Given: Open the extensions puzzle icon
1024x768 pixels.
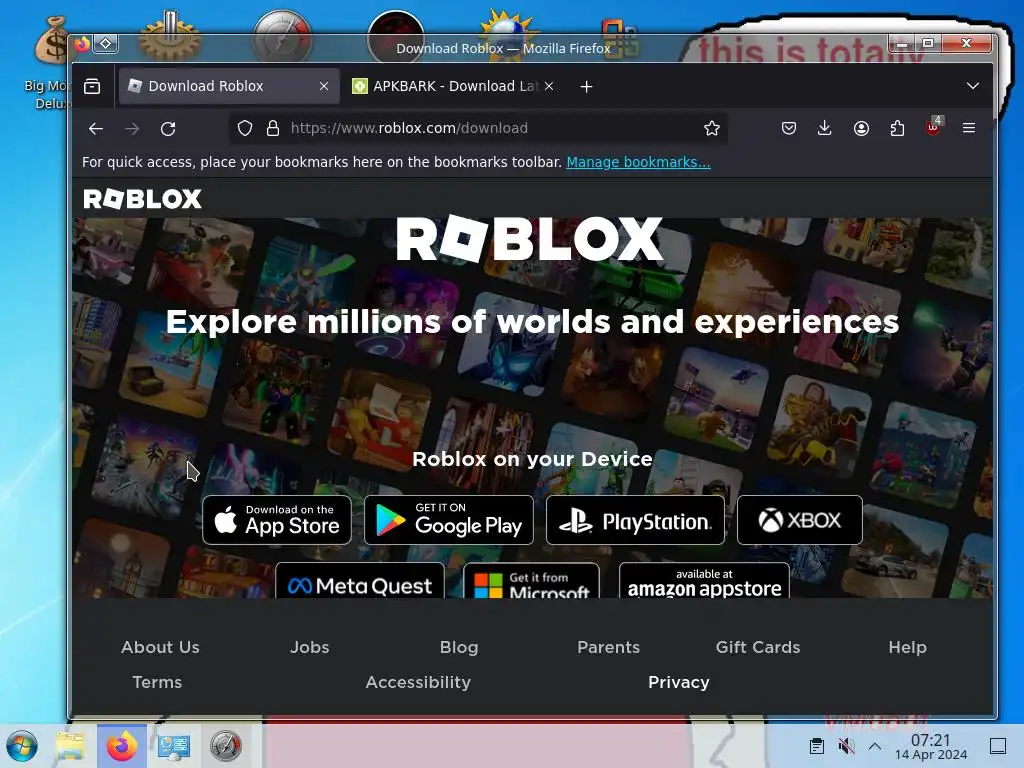Looking at the screenshot, I should (x=897, y=129).
